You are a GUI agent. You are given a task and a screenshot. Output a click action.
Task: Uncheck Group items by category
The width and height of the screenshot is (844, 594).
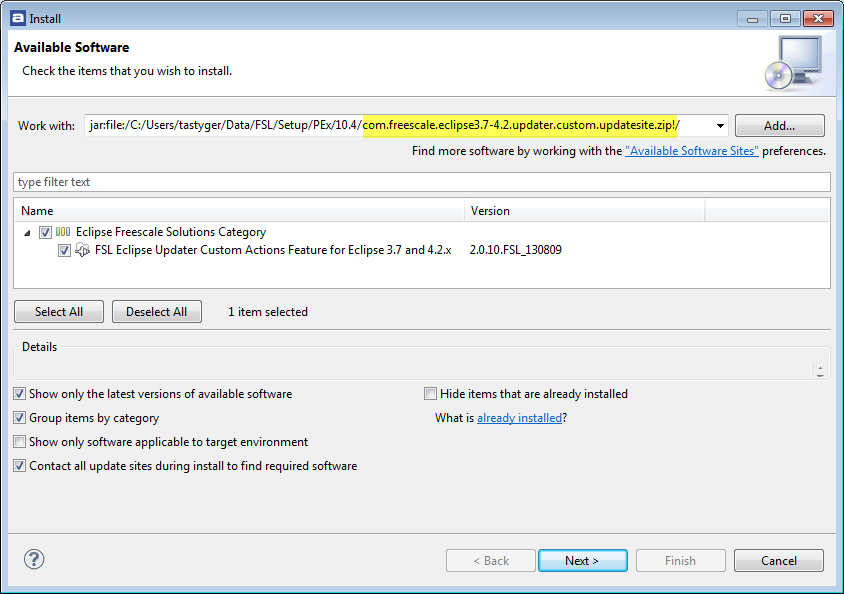click(x=19, y=417)
